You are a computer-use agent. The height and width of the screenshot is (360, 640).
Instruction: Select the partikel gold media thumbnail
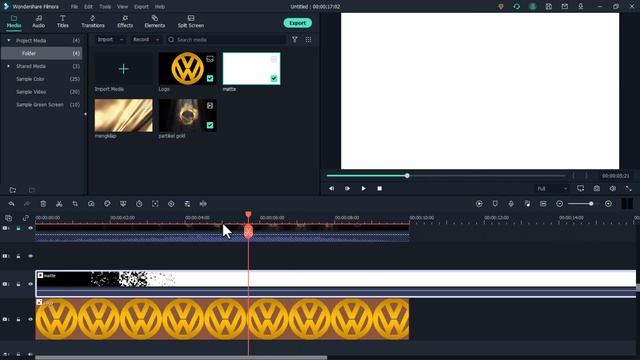tap(187, 115)
